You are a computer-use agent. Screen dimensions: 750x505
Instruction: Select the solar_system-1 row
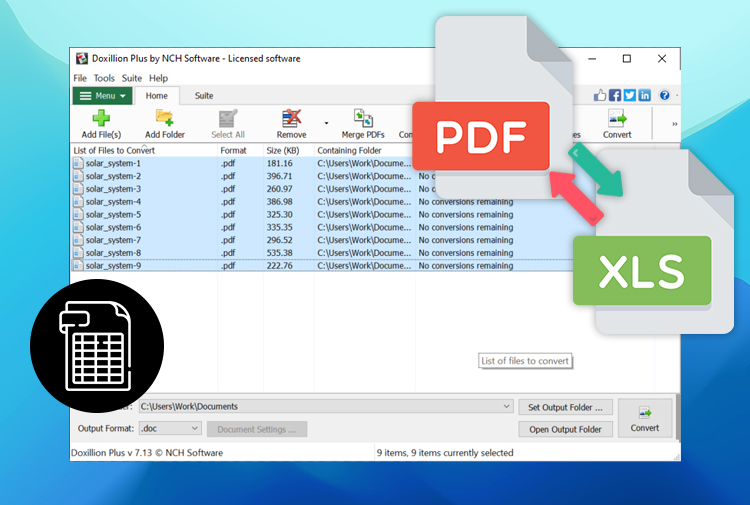(x=321, y=163)
